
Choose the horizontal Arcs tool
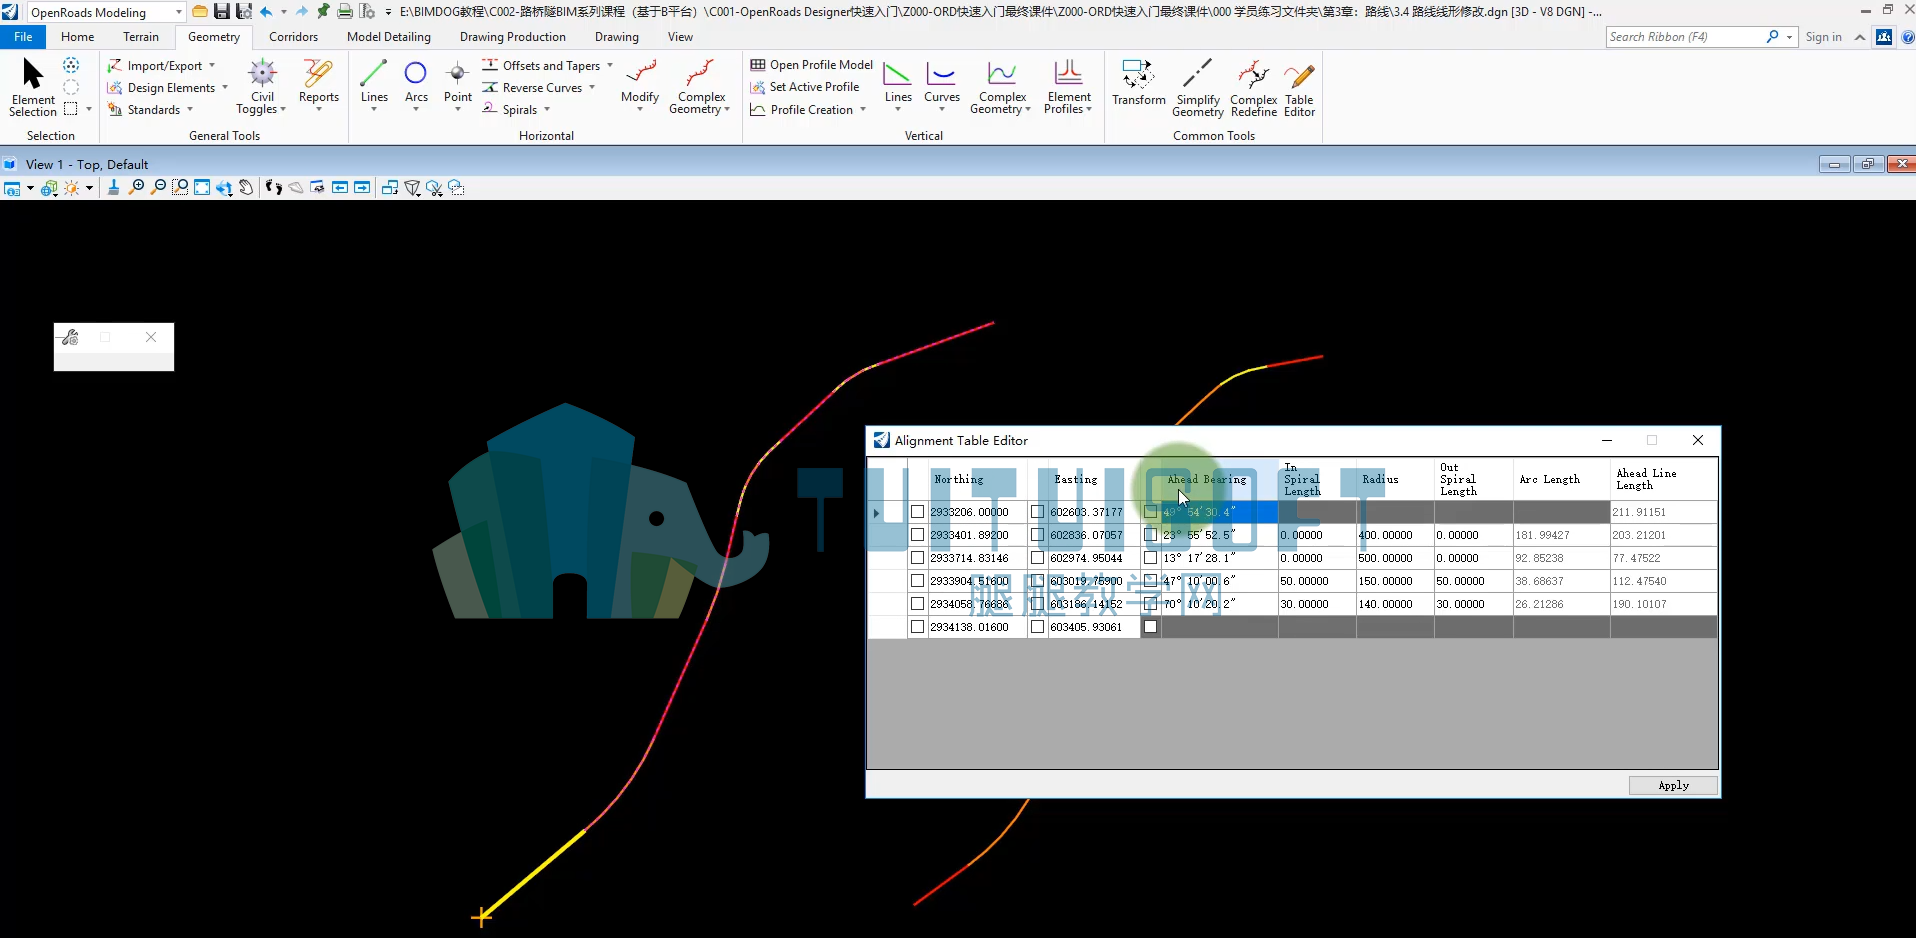click(x=416, y=84)
